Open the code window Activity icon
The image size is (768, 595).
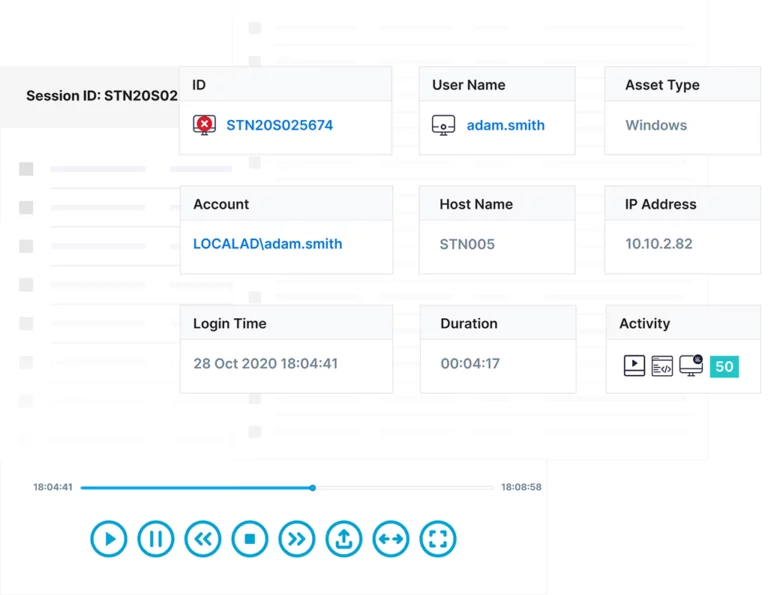tap(662, 366)
